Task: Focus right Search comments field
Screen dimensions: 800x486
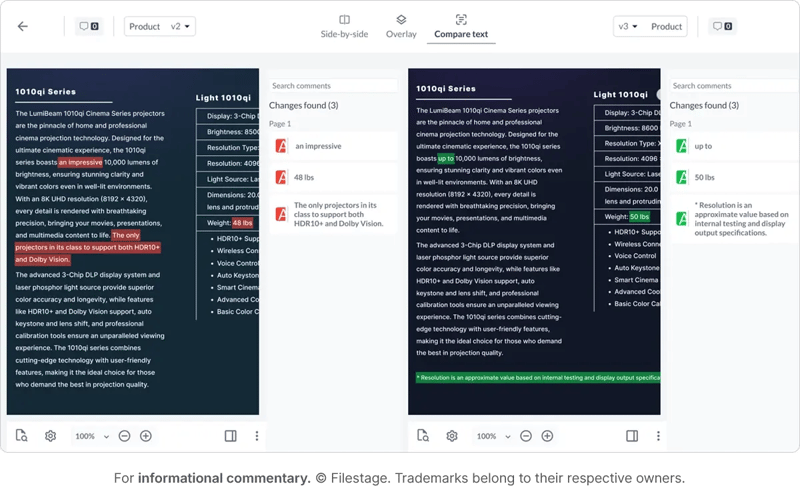Action: (x=734, y=86)
